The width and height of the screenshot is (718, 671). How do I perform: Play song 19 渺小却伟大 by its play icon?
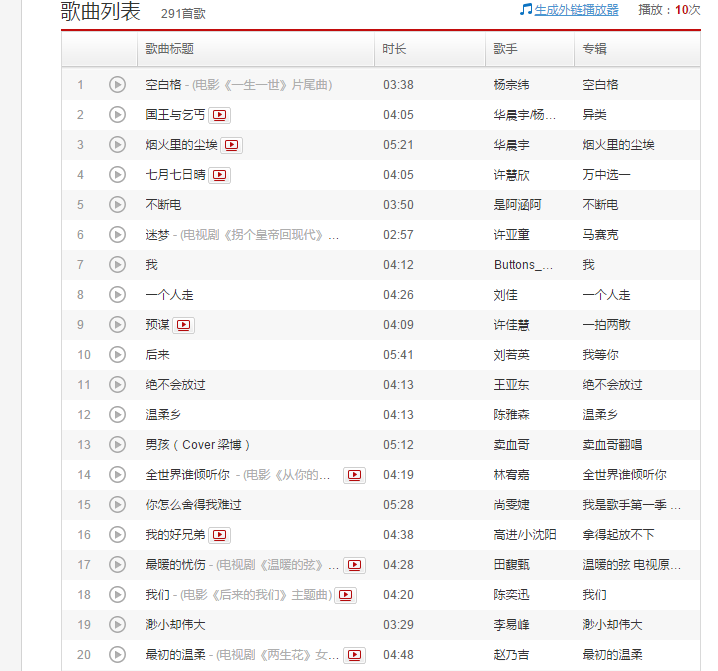pos(117,625)
